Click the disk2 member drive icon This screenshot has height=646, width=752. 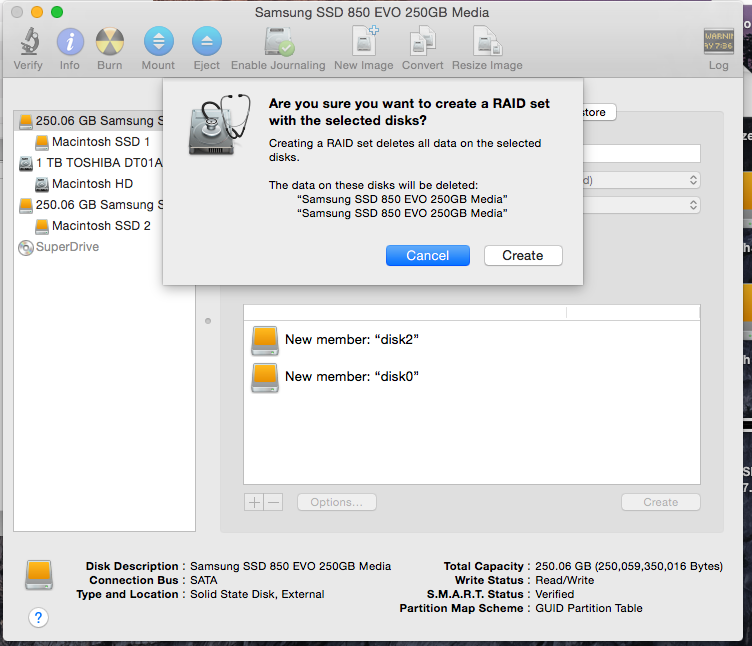(265, 341)
